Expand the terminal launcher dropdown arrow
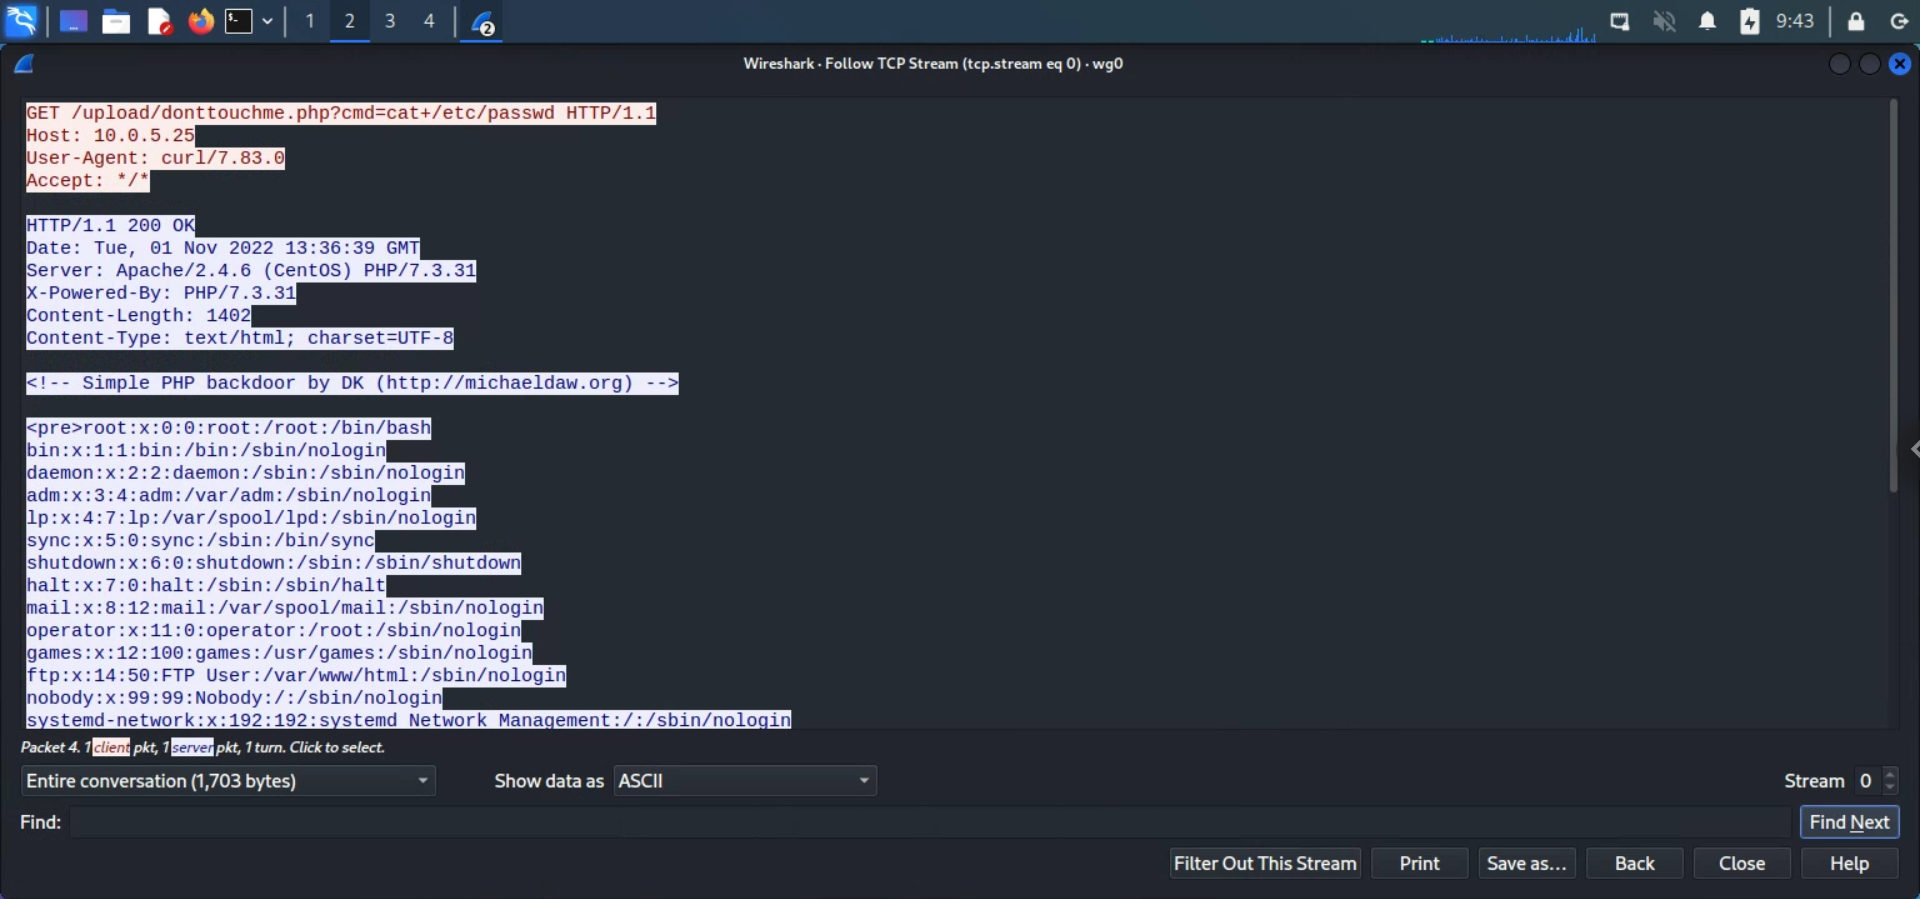Image resolution: width=1920 pixels, height=899 pixels. point(268,21)
